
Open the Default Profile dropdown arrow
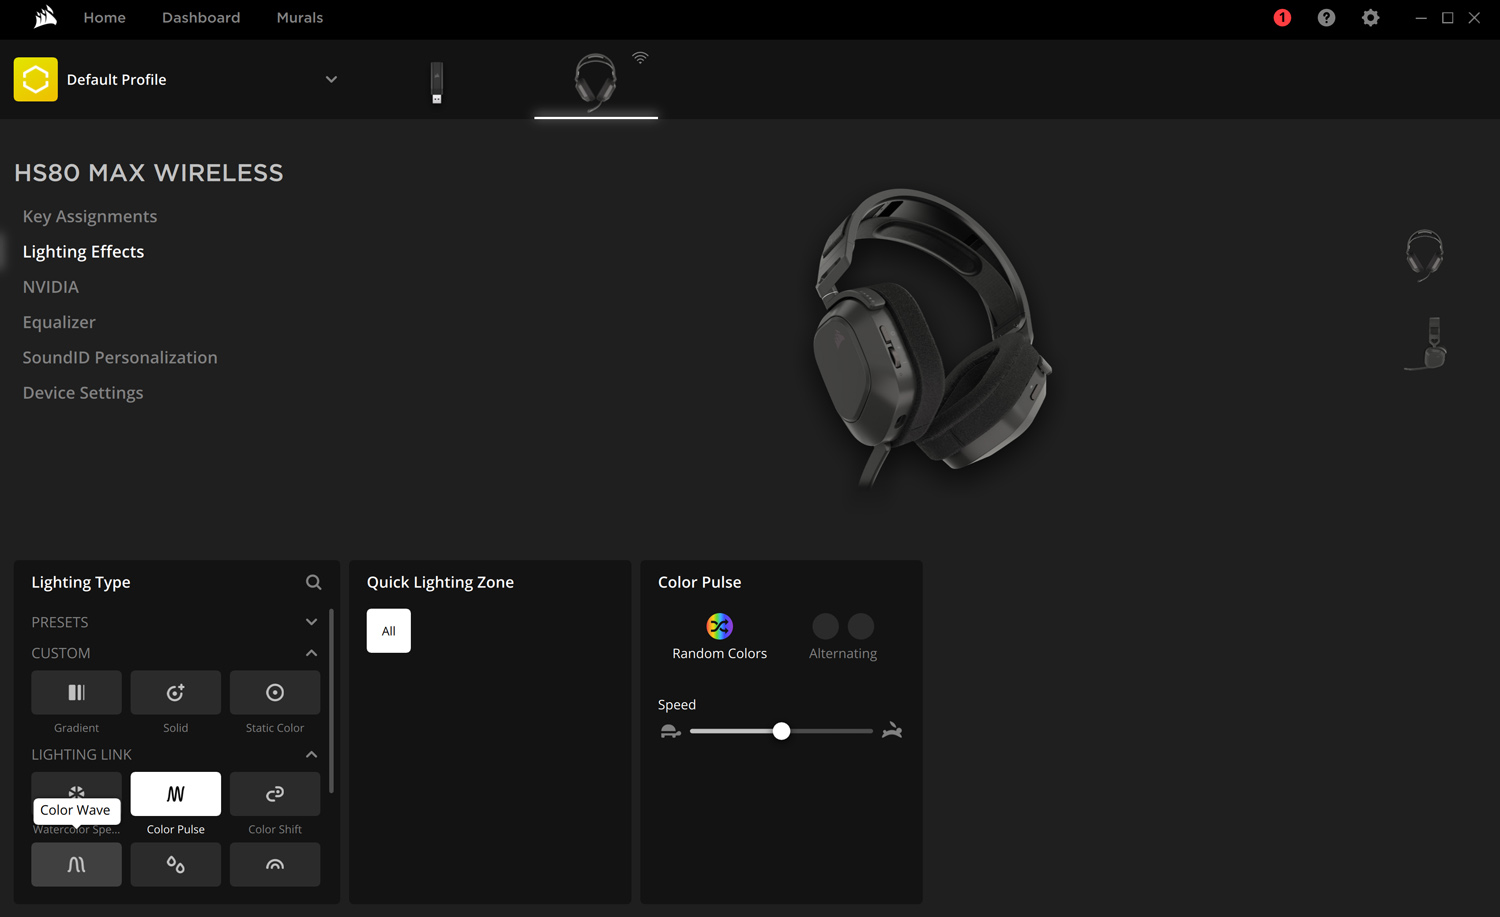[x=331, y=80]
